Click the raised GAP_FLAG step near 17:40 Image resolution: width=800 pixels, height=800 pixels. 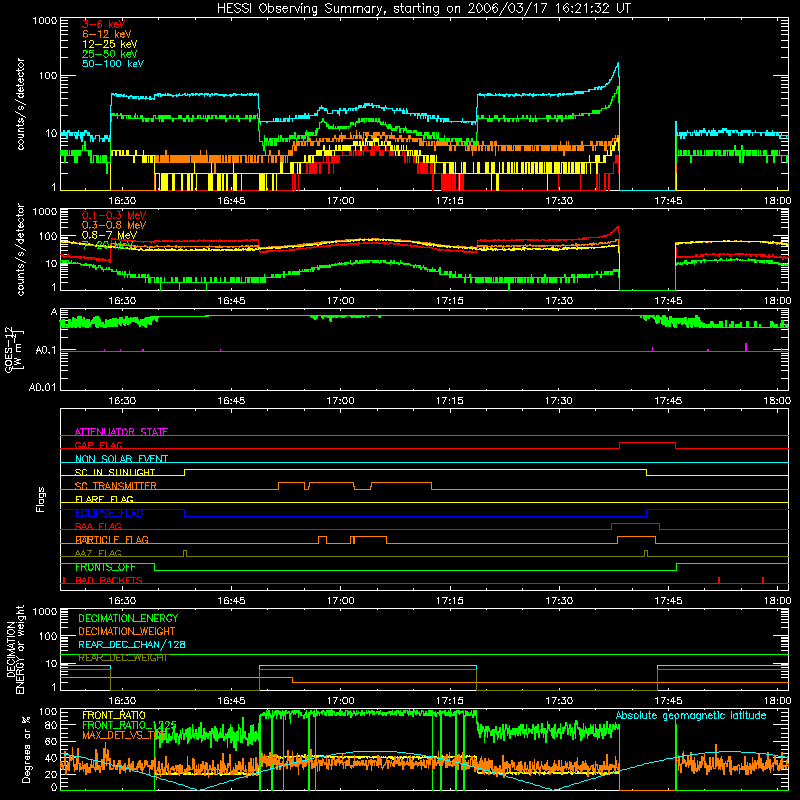(x=647, y=443)
